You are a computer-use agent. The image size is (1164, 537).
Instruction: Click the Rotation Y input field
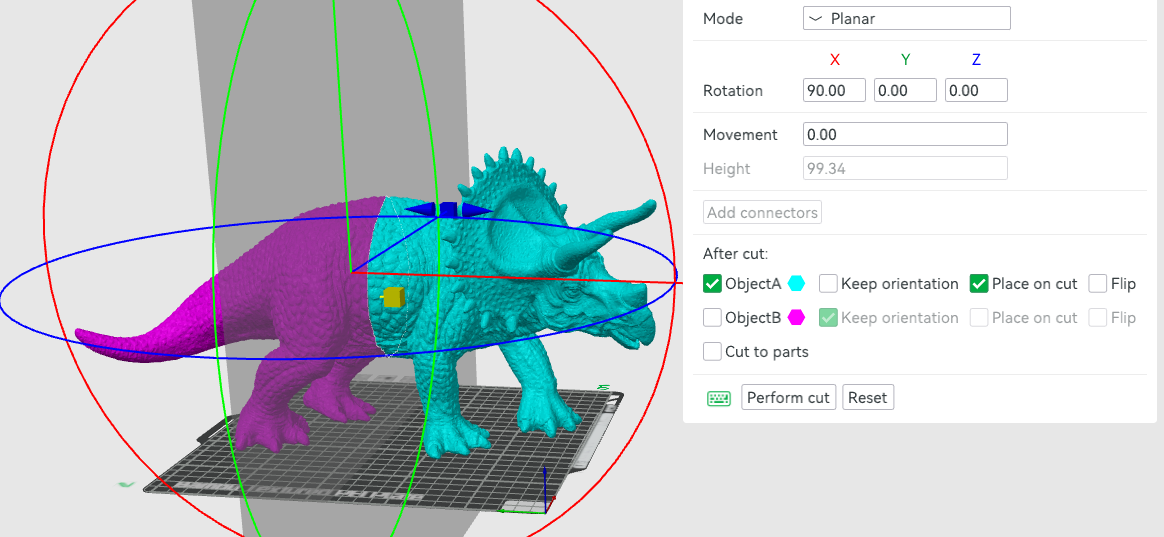[905, 90]
